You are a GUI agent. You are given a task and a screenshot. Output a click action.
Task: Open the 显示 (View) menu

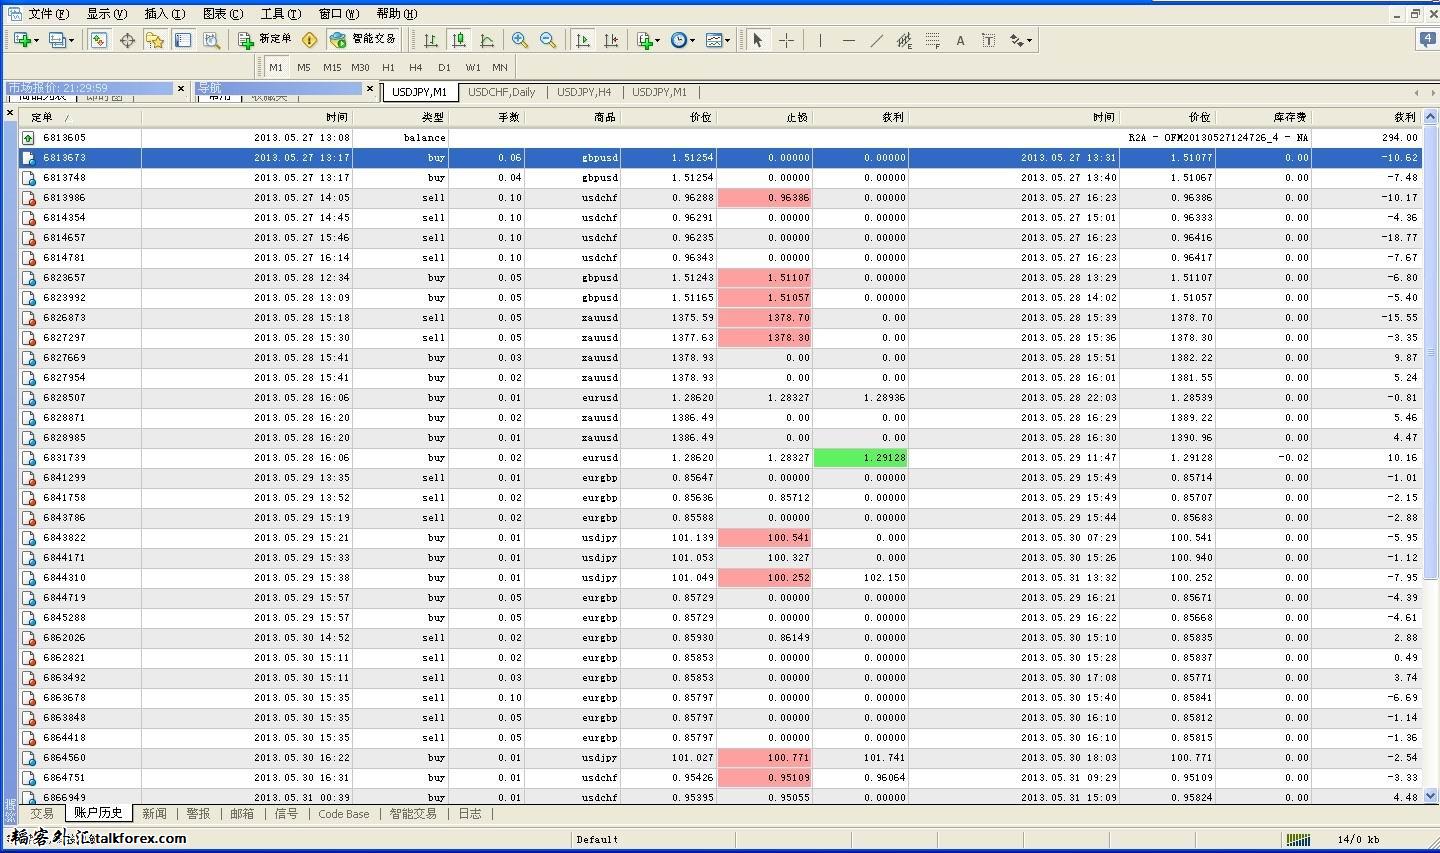click(x=106, y=14)
